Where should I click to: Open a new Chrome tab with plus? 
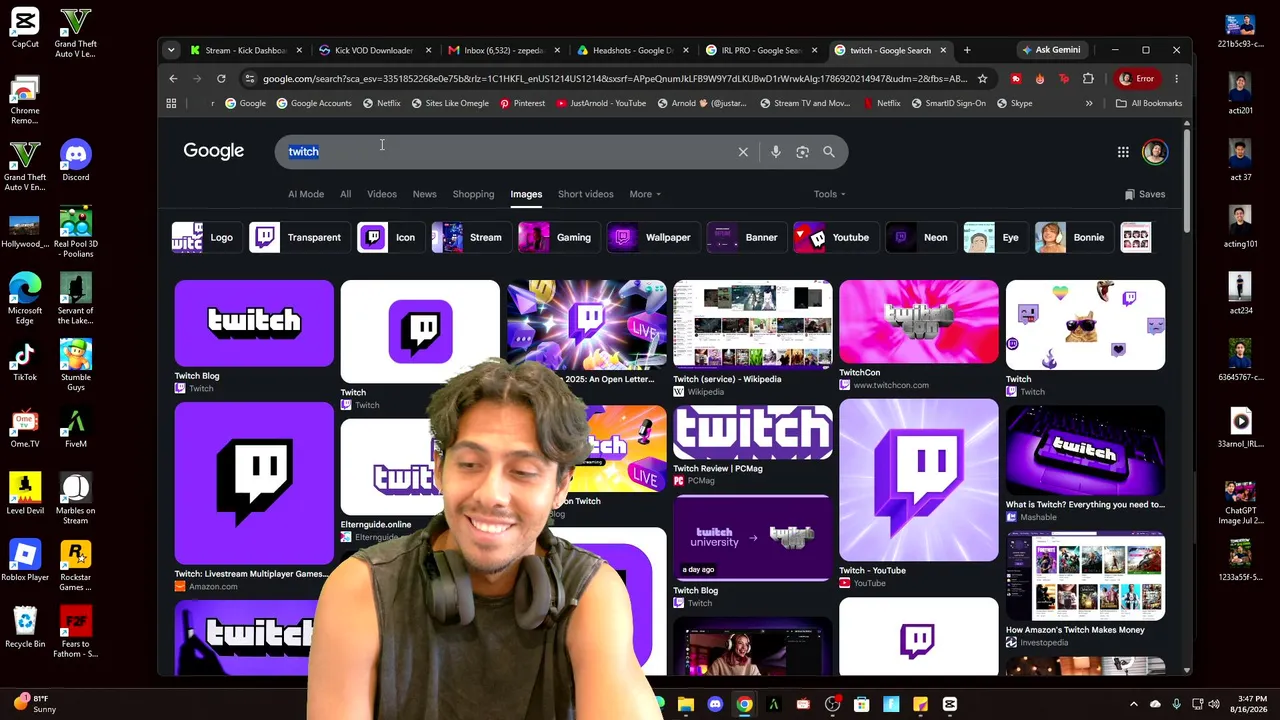967,50
